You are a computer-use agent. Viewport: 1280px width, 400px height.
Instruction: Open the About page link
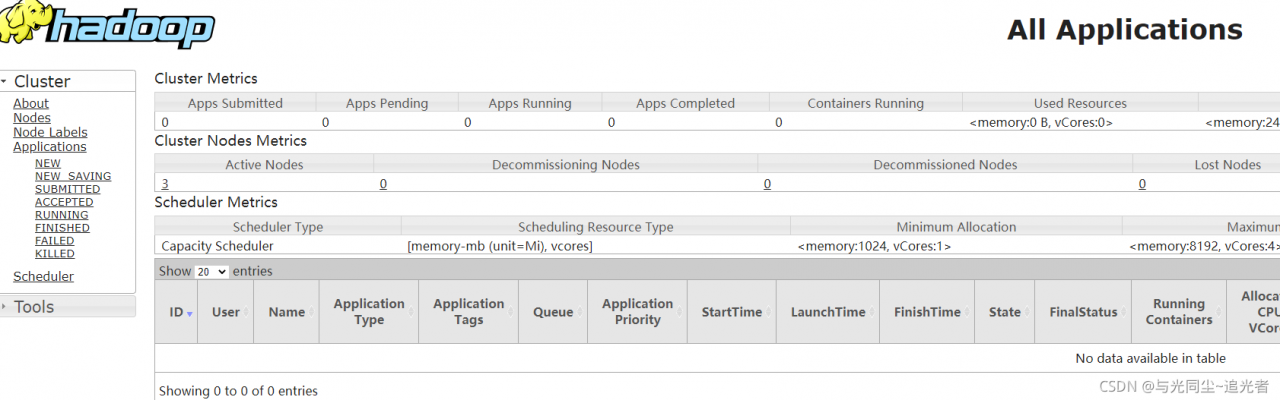coord(31,103)
